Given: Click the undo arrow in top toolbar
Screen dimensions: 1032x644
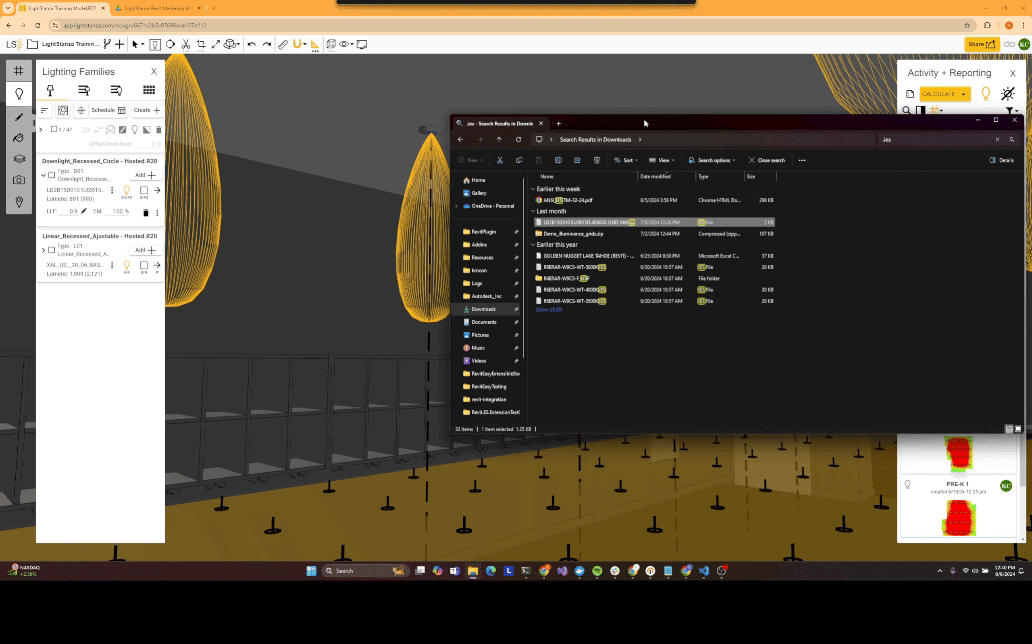Looking at the screenshot, I should click(251, 44).
